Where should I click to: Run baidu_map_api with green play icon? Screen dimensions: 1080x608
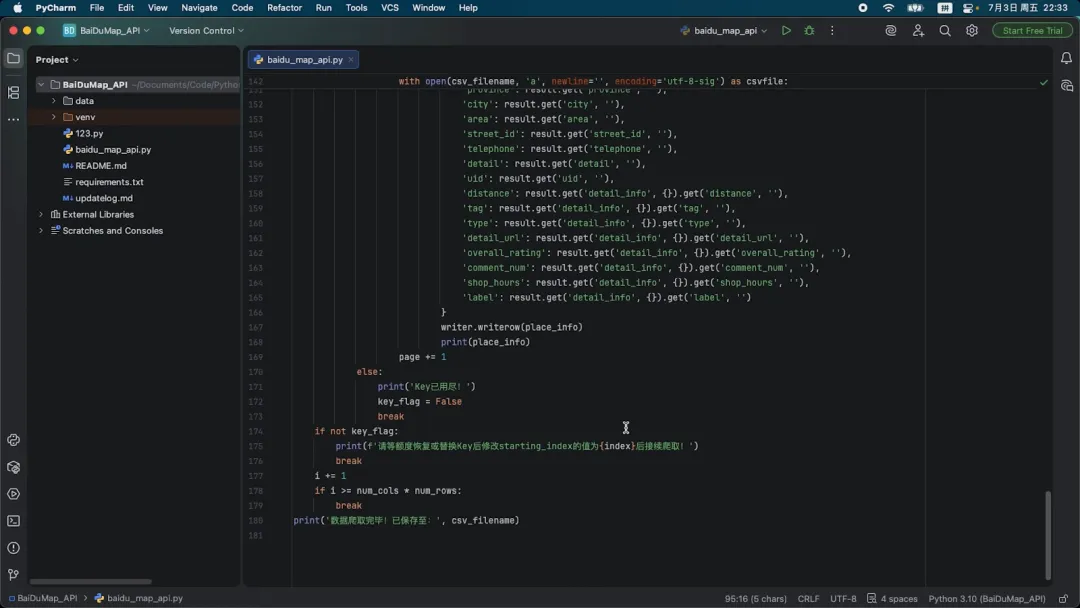(x=786, y=30)
